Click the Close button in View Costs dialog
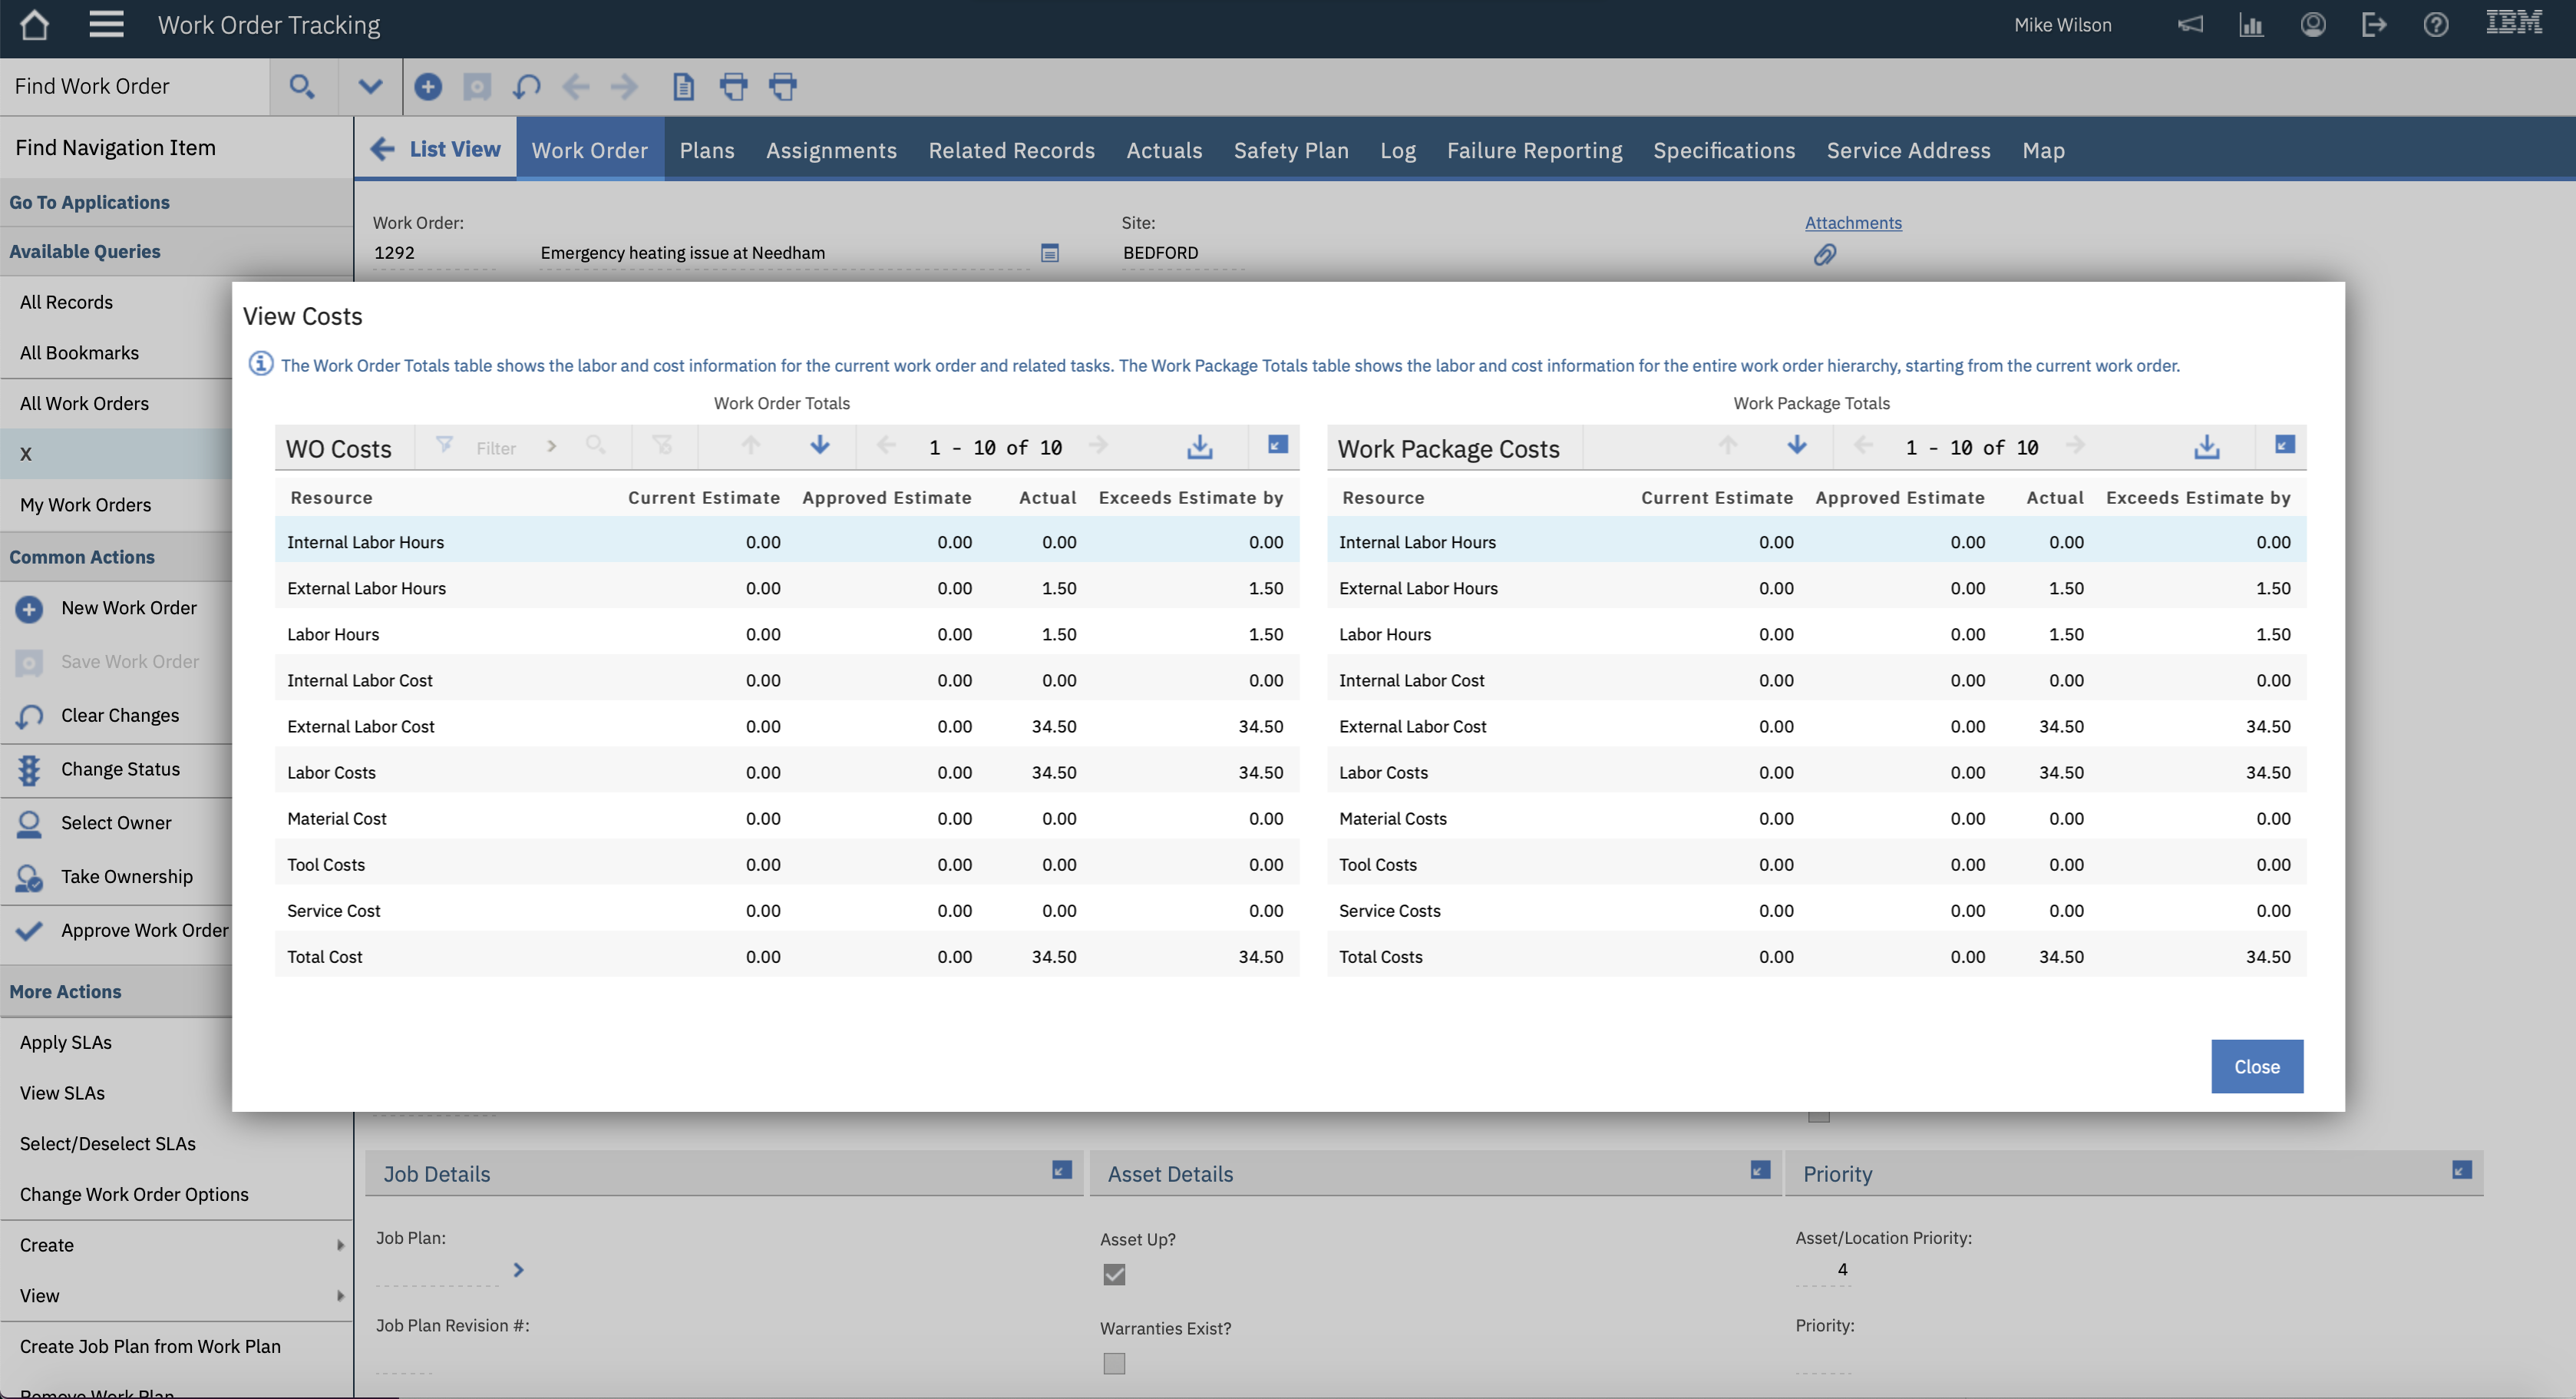 click(2256, 1066)
